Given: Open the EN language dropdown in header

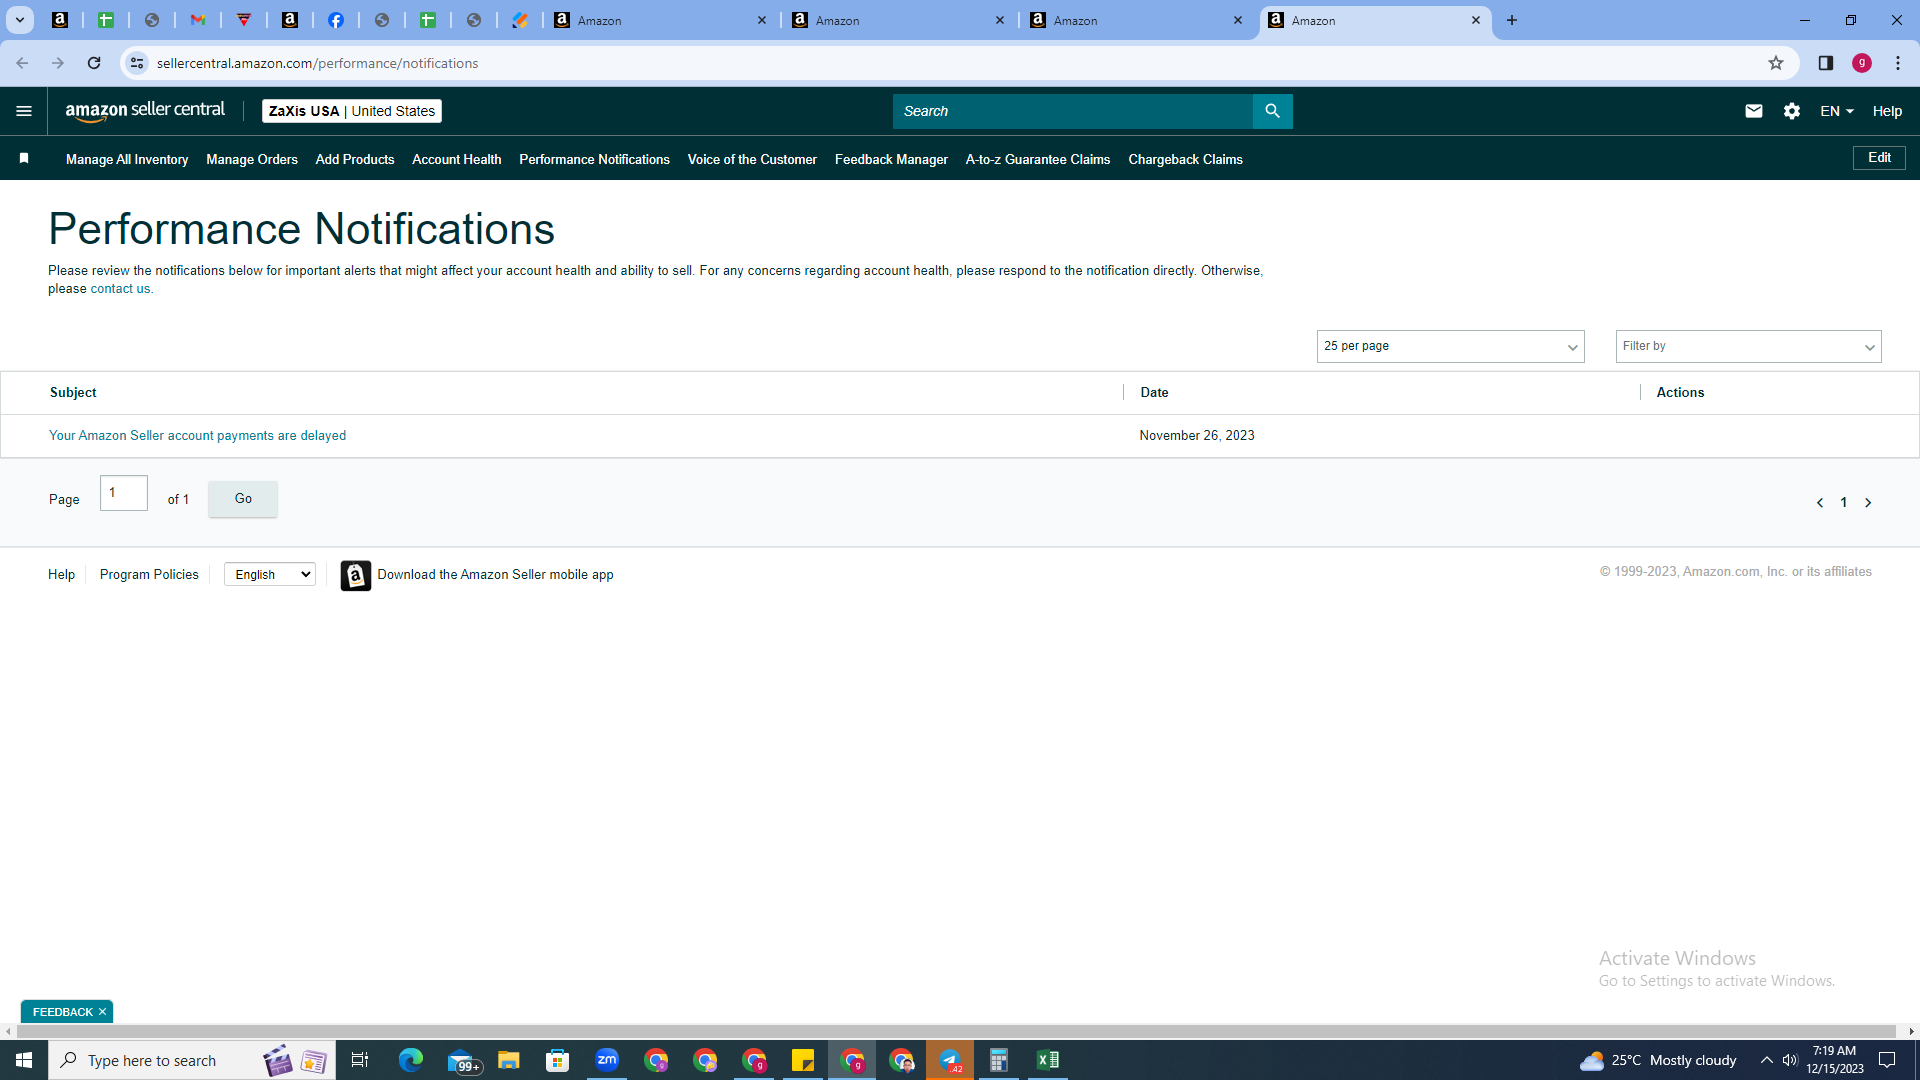Looking at the screenshot, I should 1837,111.
